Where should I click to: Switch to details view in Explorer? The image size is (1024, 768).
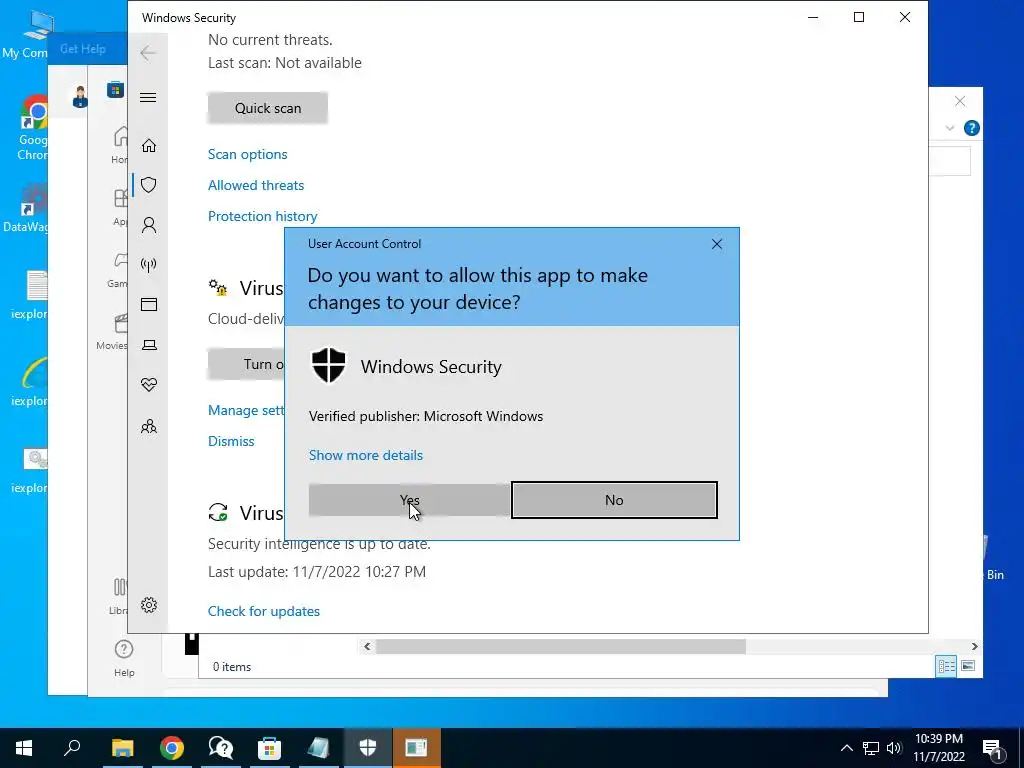[x=946, y=666]
